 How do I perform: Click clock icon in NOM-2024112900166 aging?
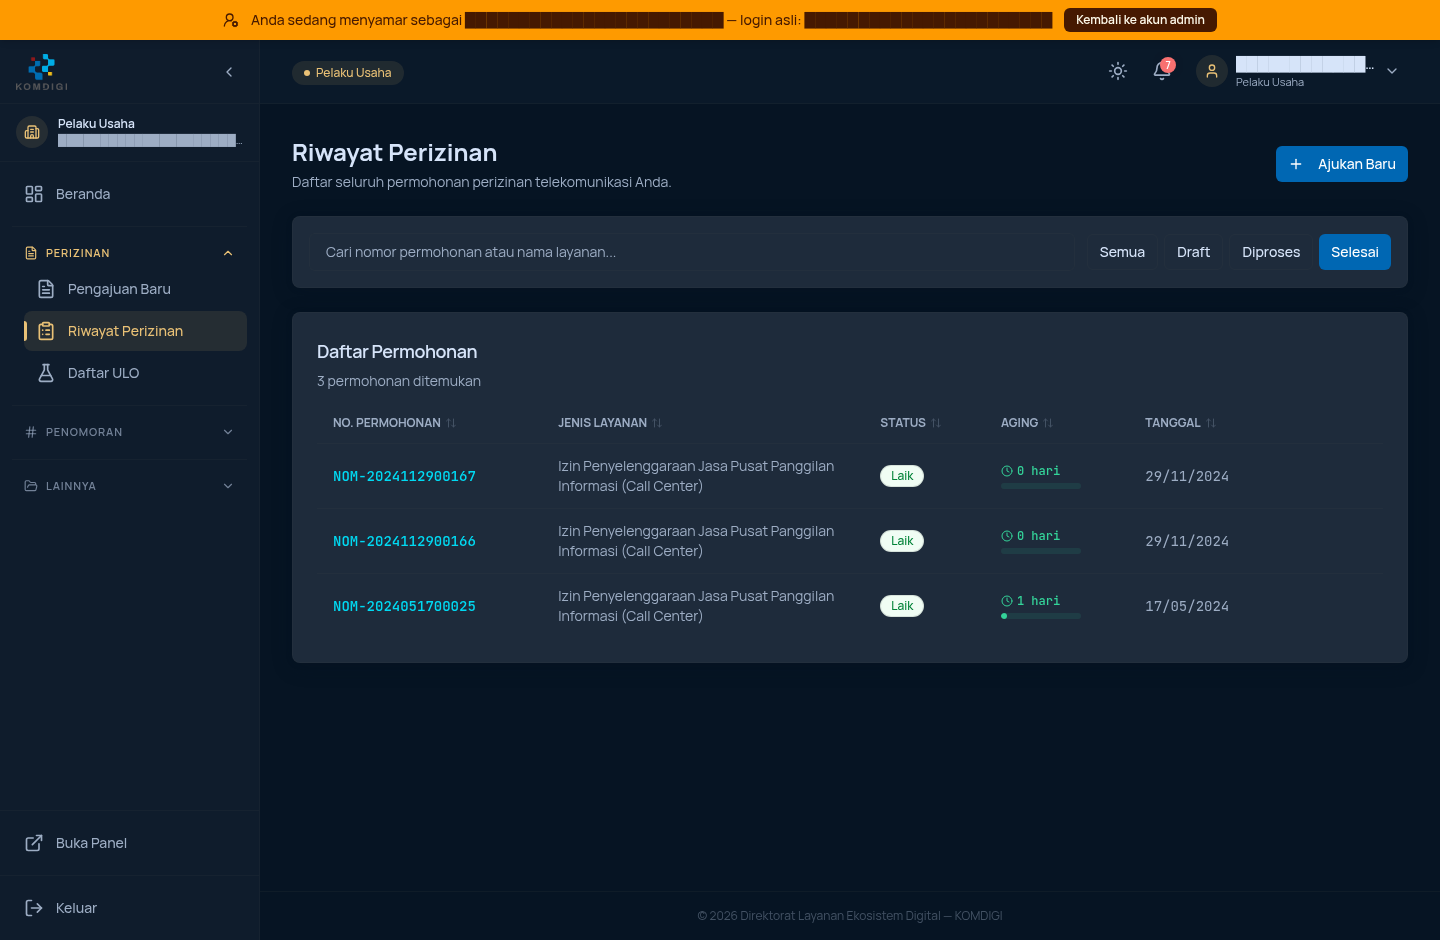click(1007, 536)
